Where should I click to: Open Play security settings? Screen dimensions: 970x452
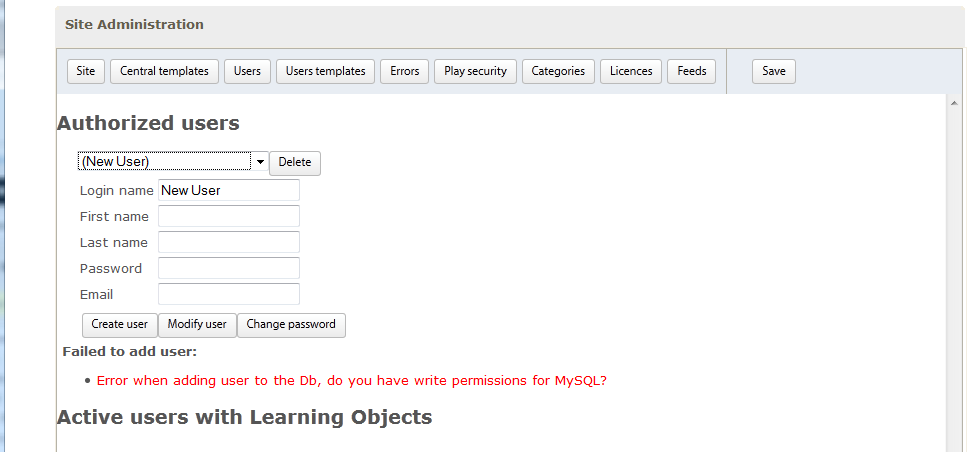coord(475,71)
